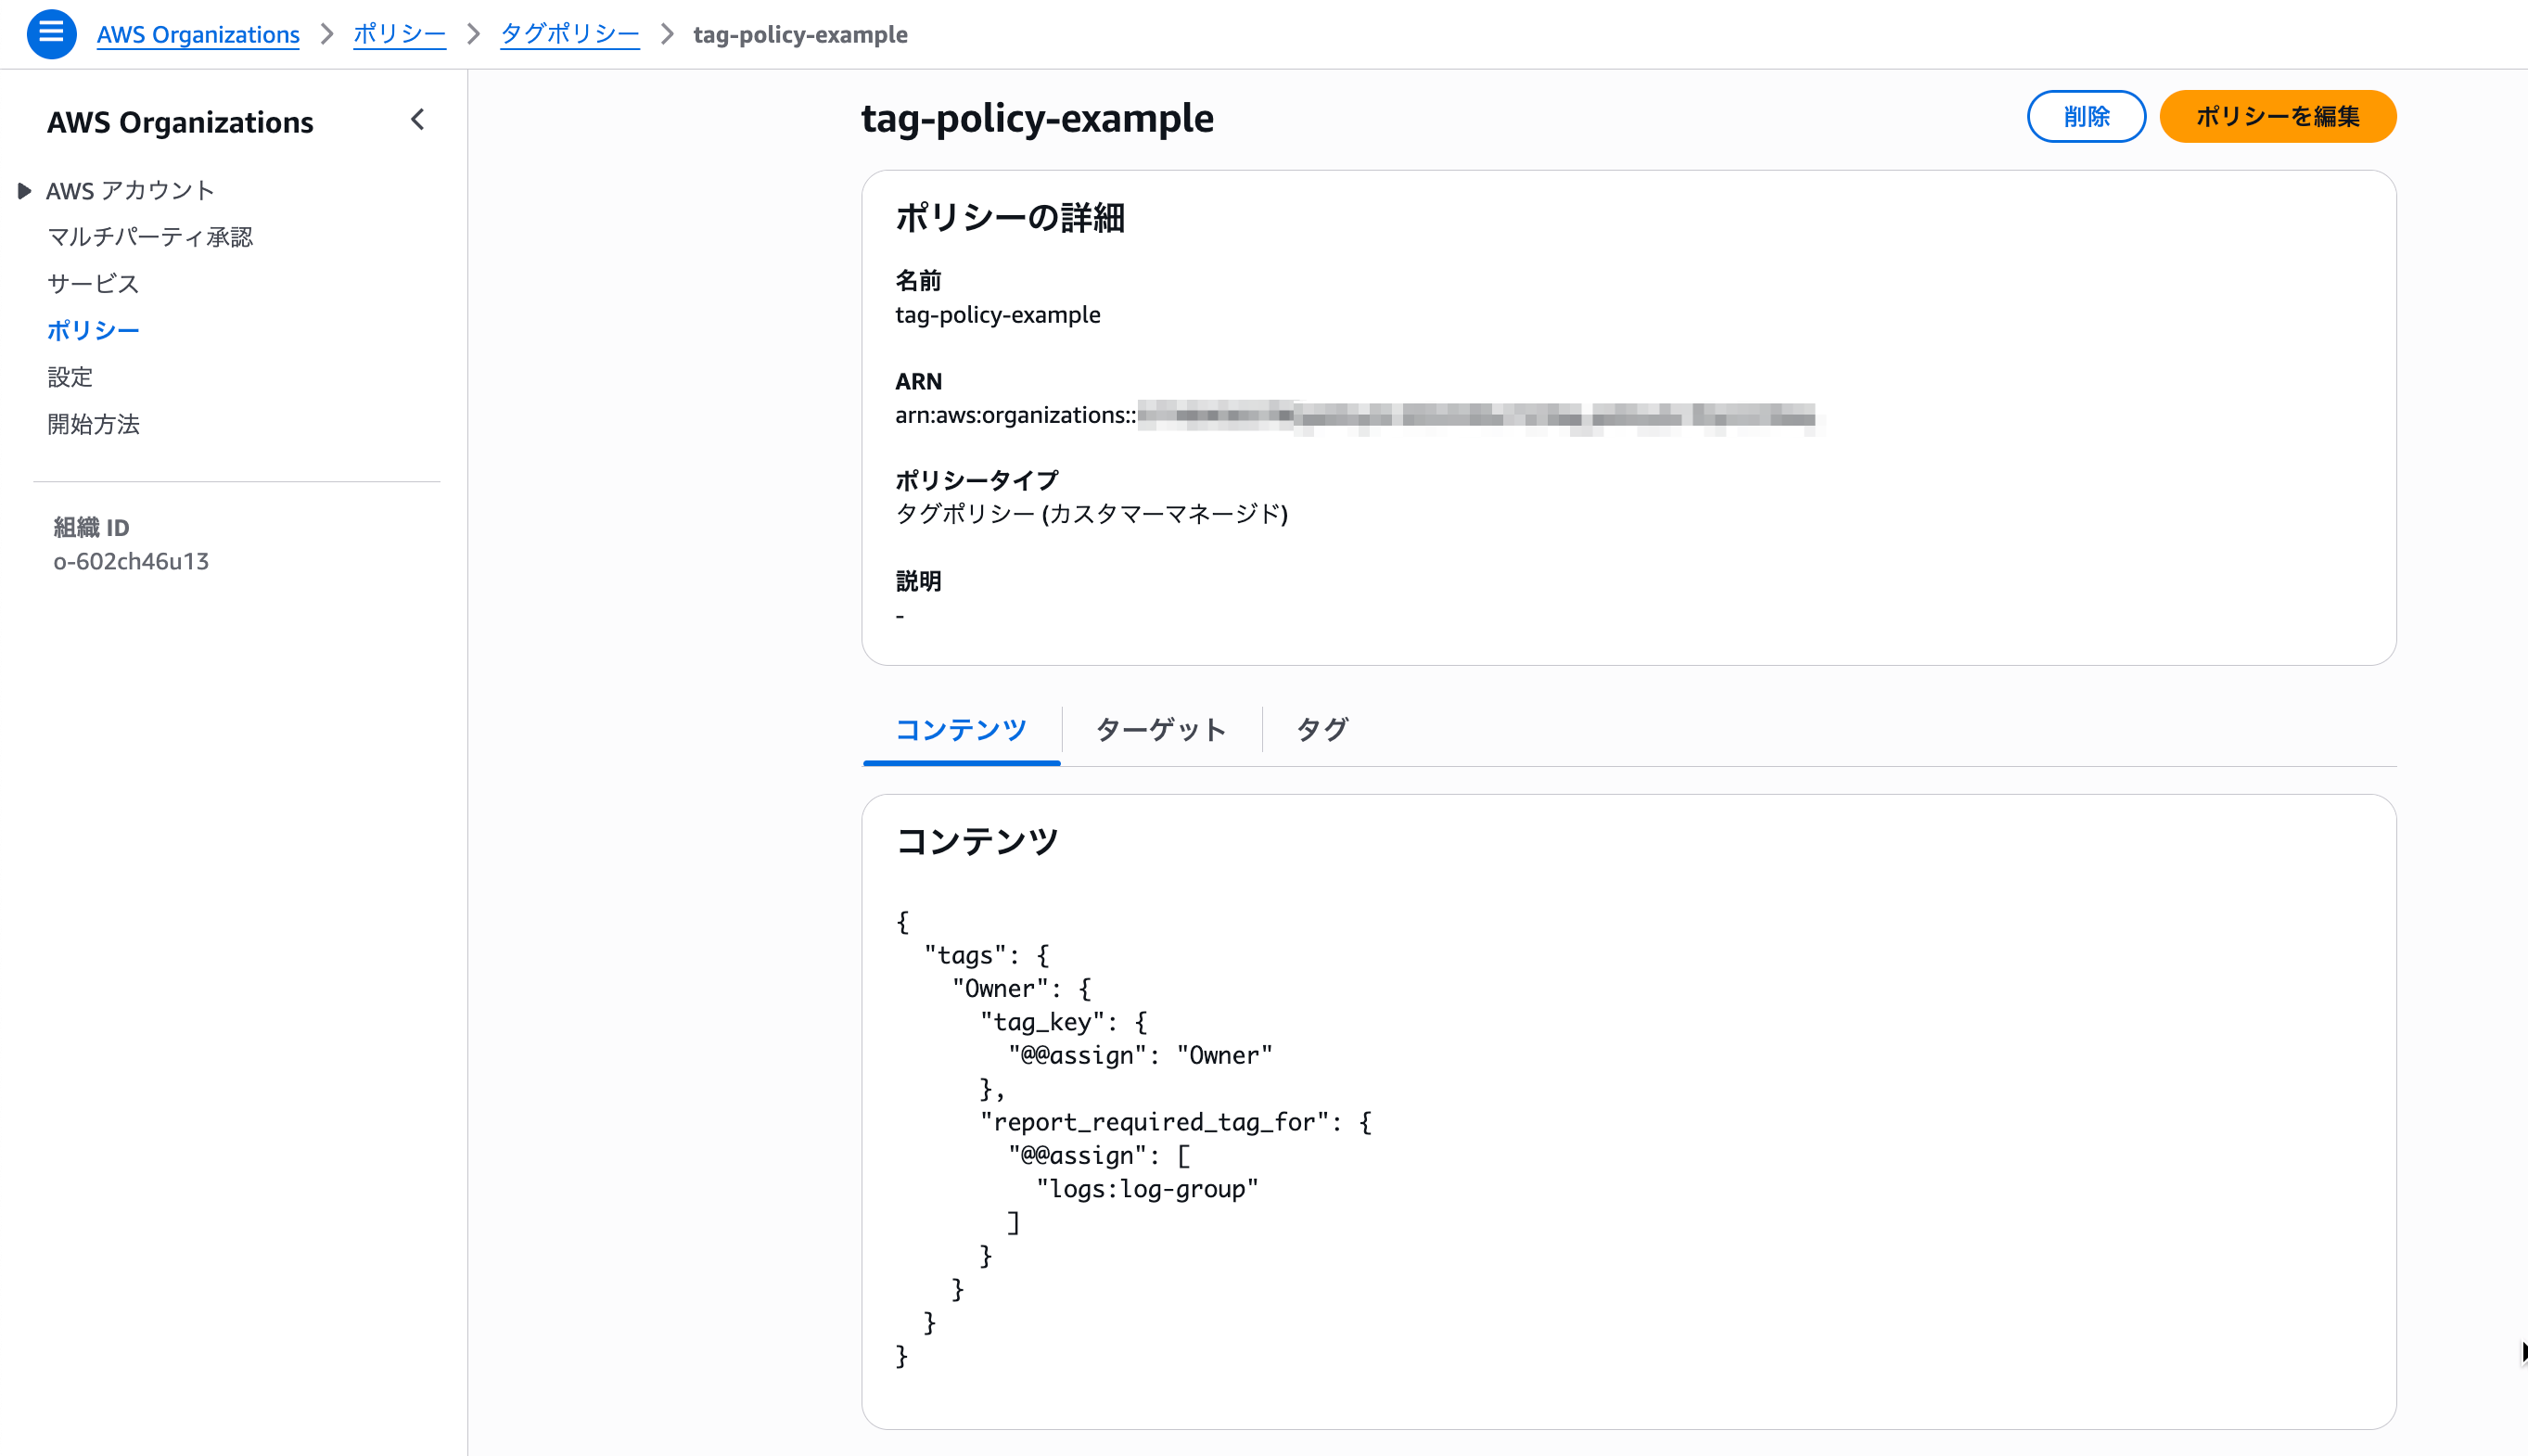
Task: Navigate to AWS Organizations breadcrumb link
Action: pos(197,34)
